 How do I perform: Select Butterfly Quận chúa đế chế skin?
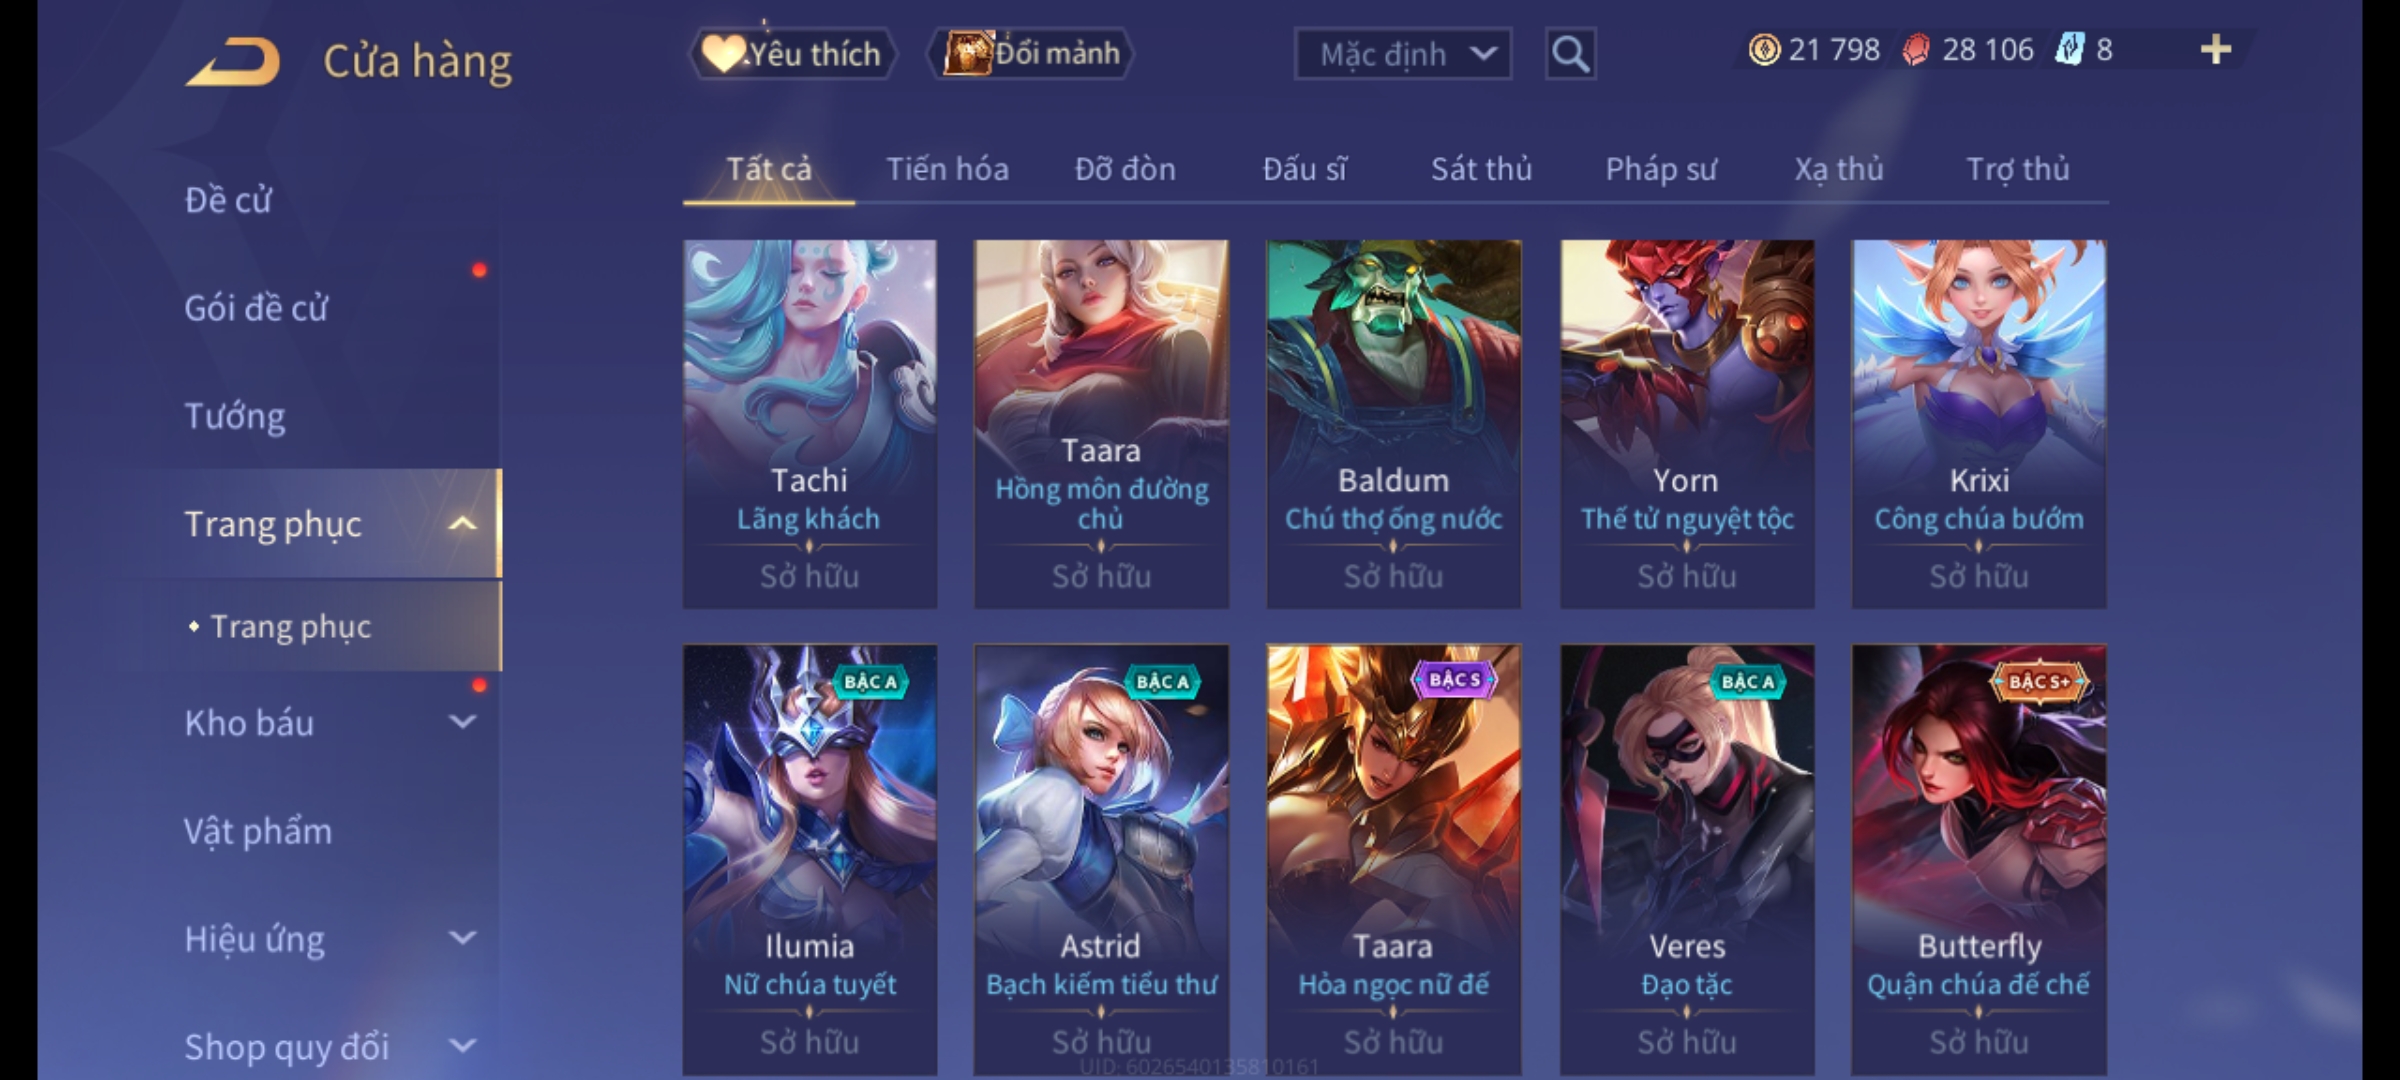[1979, 860]
